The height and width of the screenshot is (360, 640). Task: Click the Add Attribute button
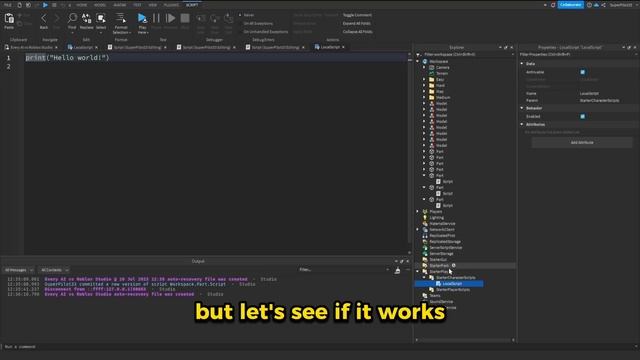[x=582, y=142]
